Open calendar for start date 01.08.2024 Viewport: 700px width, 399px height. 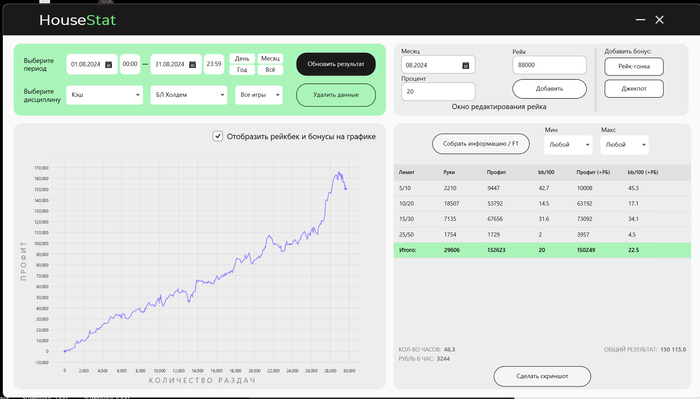(x=108, y=65)
